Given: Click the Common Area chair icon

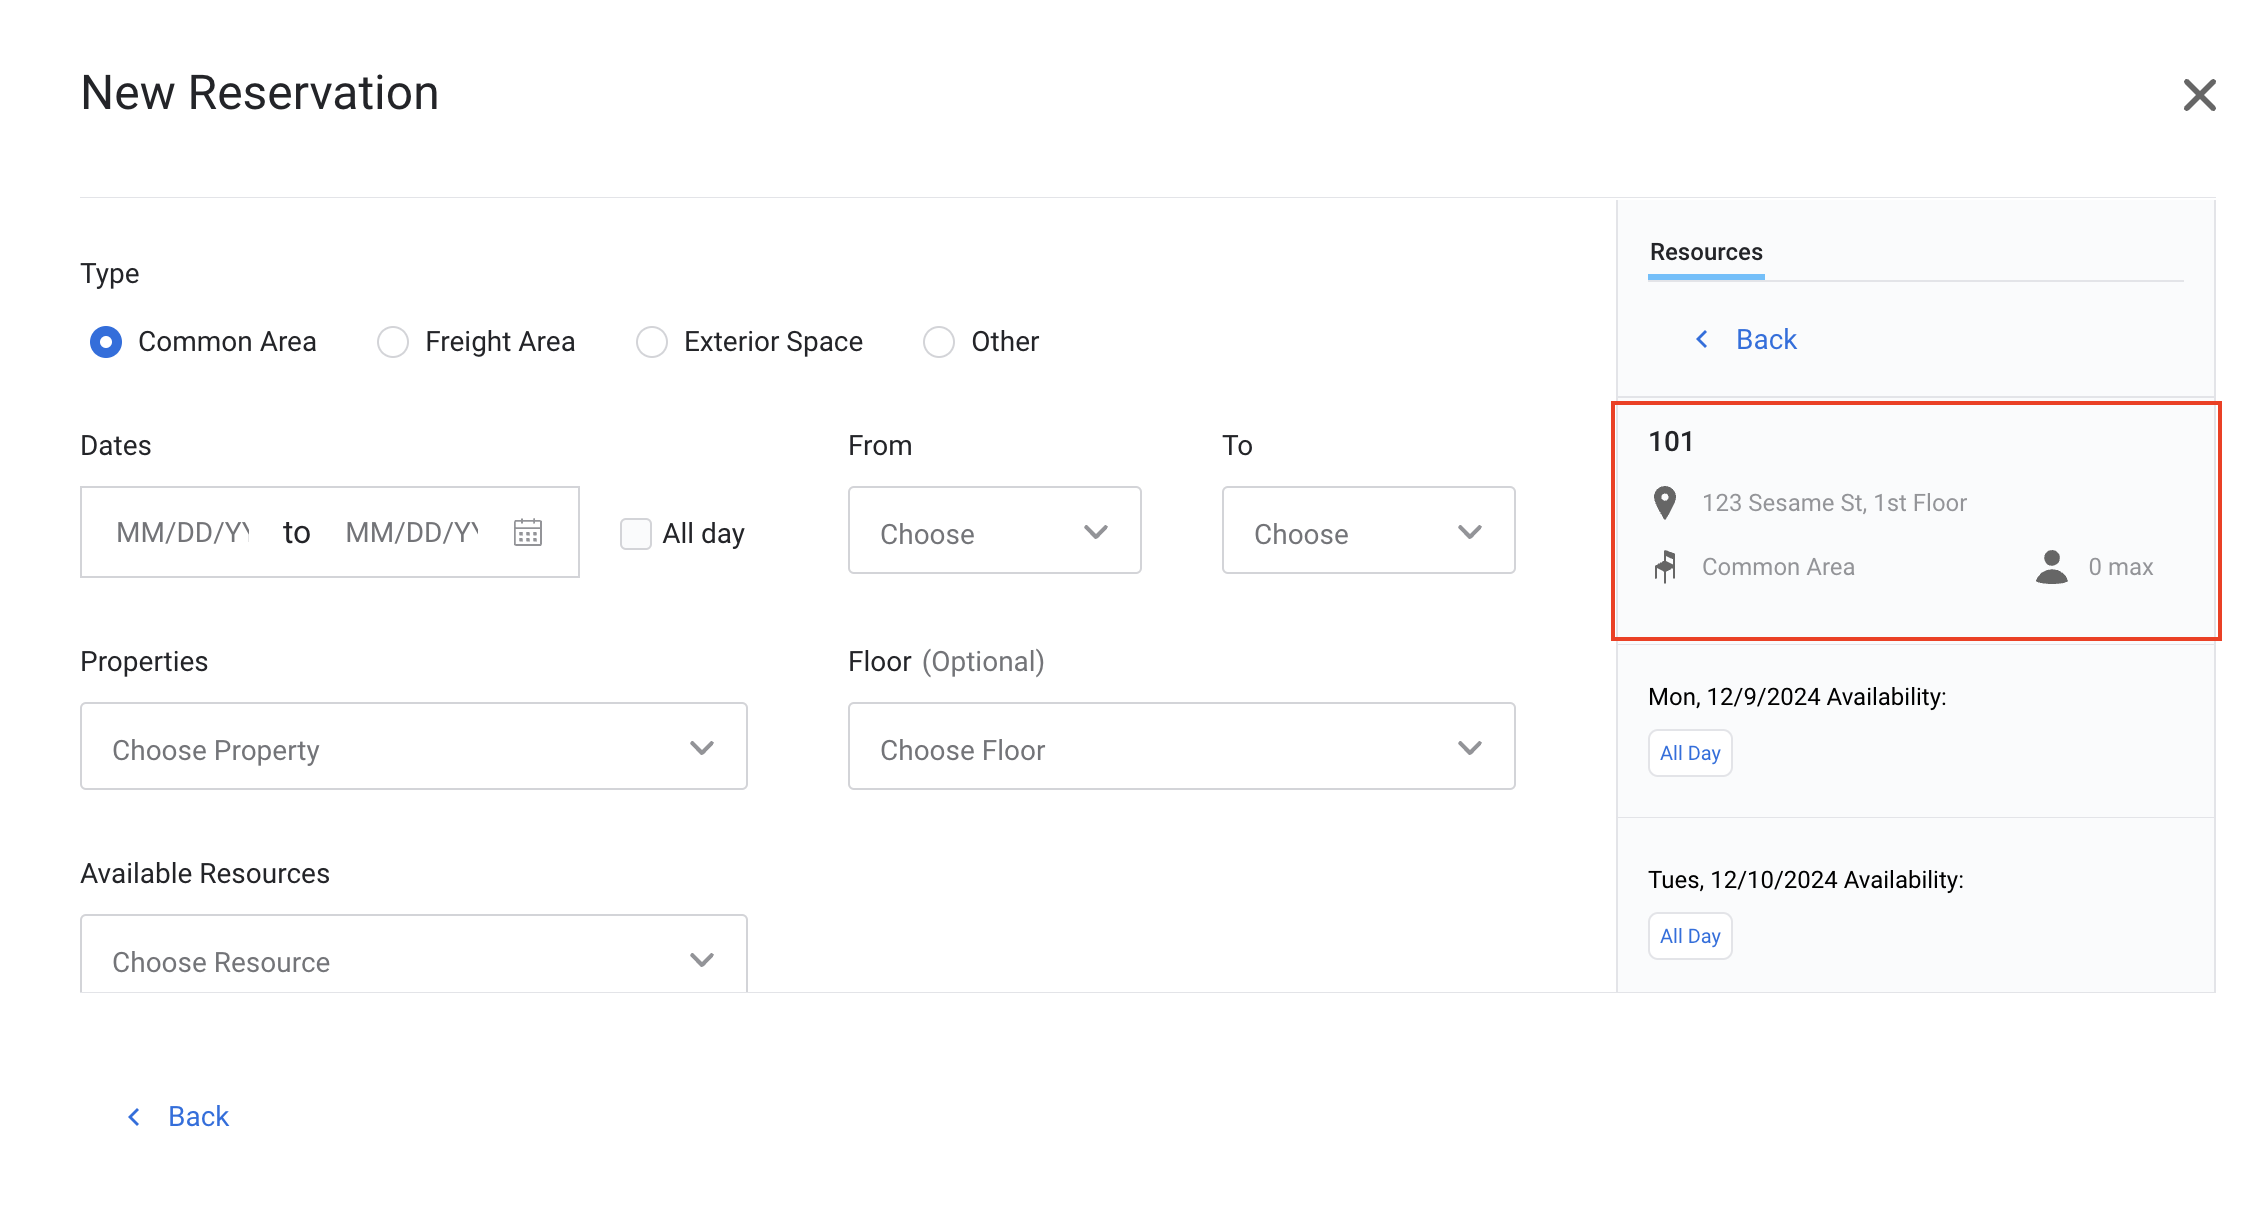Looking at the screenshot, I should 1665,566.
